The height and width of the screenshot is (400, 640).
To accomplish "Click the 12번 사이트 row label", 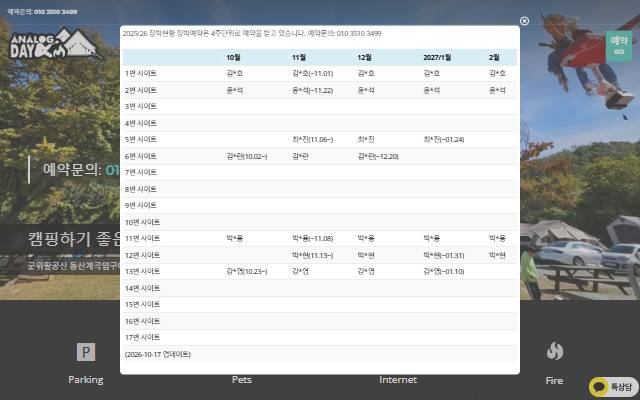I will coord(142,256).
